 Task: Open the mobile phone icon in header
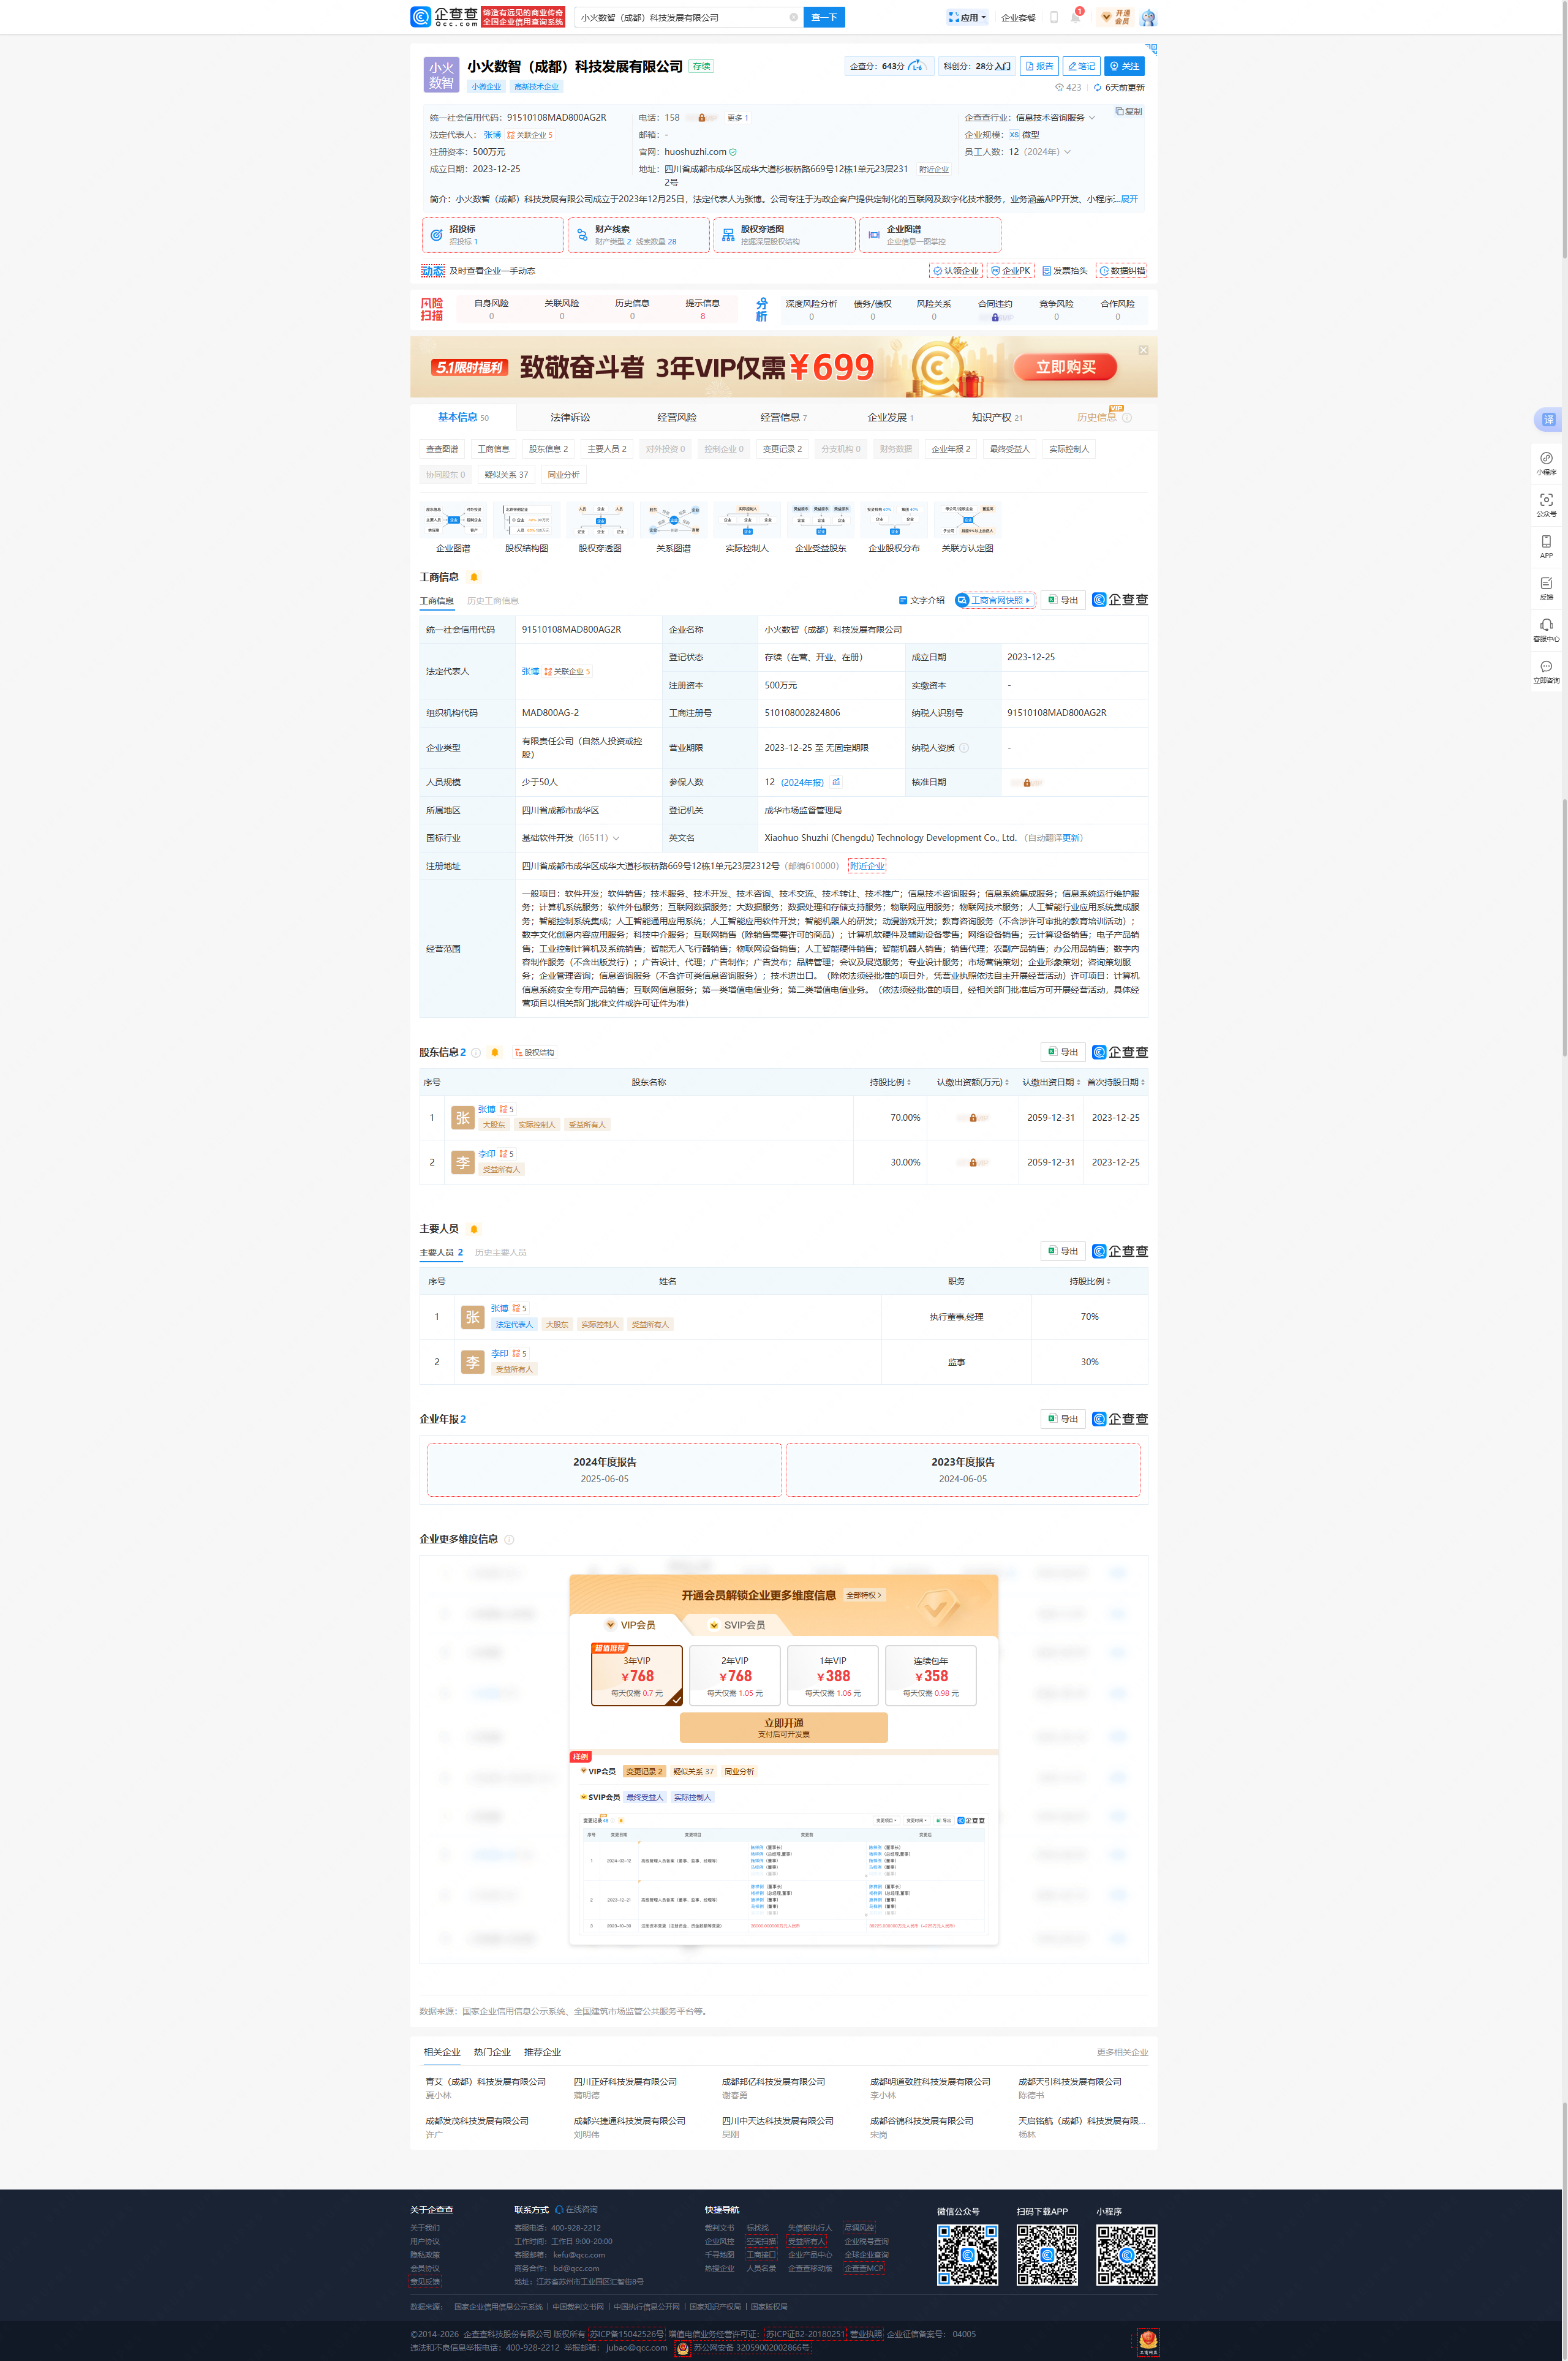1054,17
